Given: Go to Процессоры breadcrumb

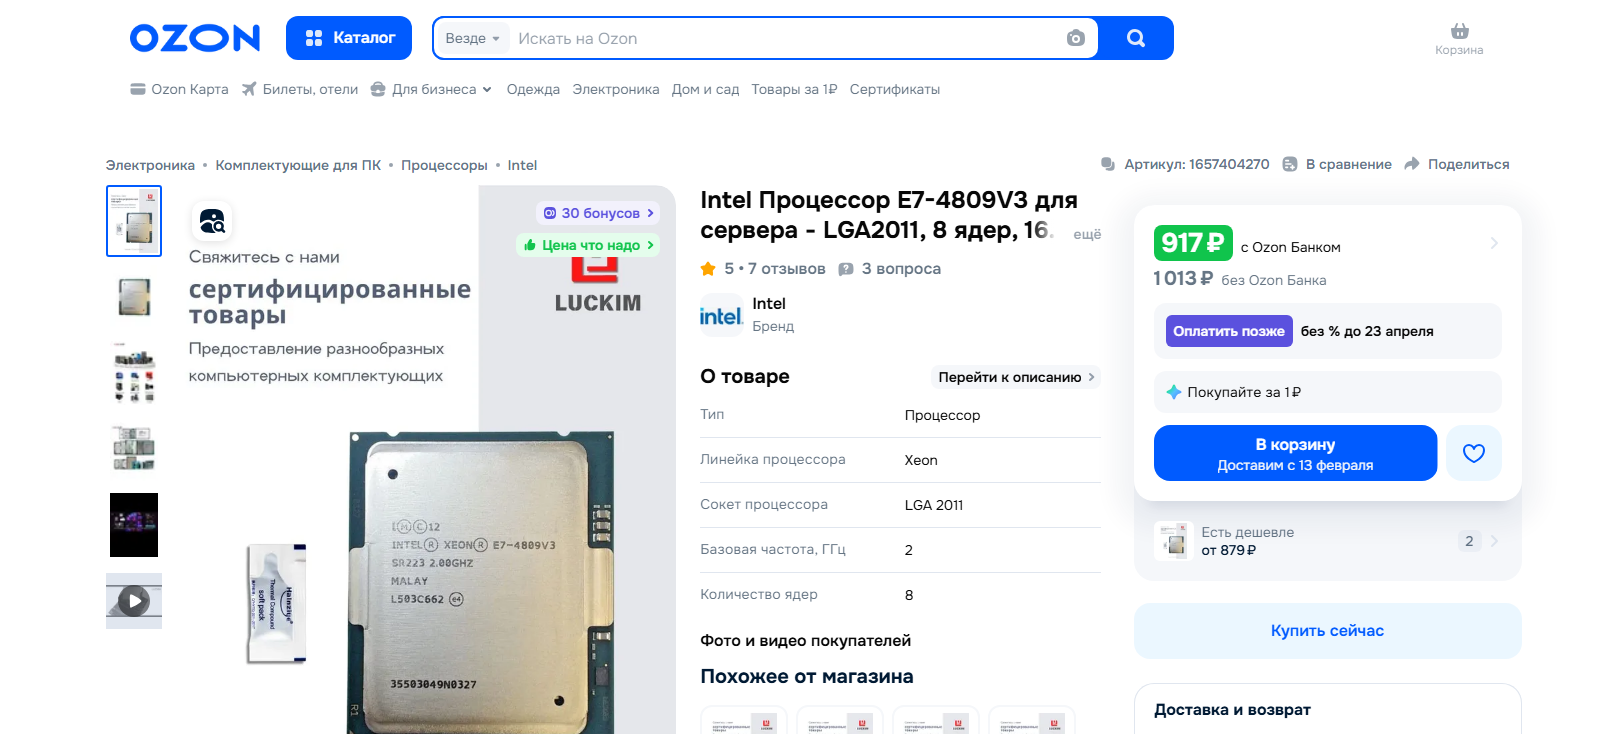Looking at the screenshot, I should point(444,165).
